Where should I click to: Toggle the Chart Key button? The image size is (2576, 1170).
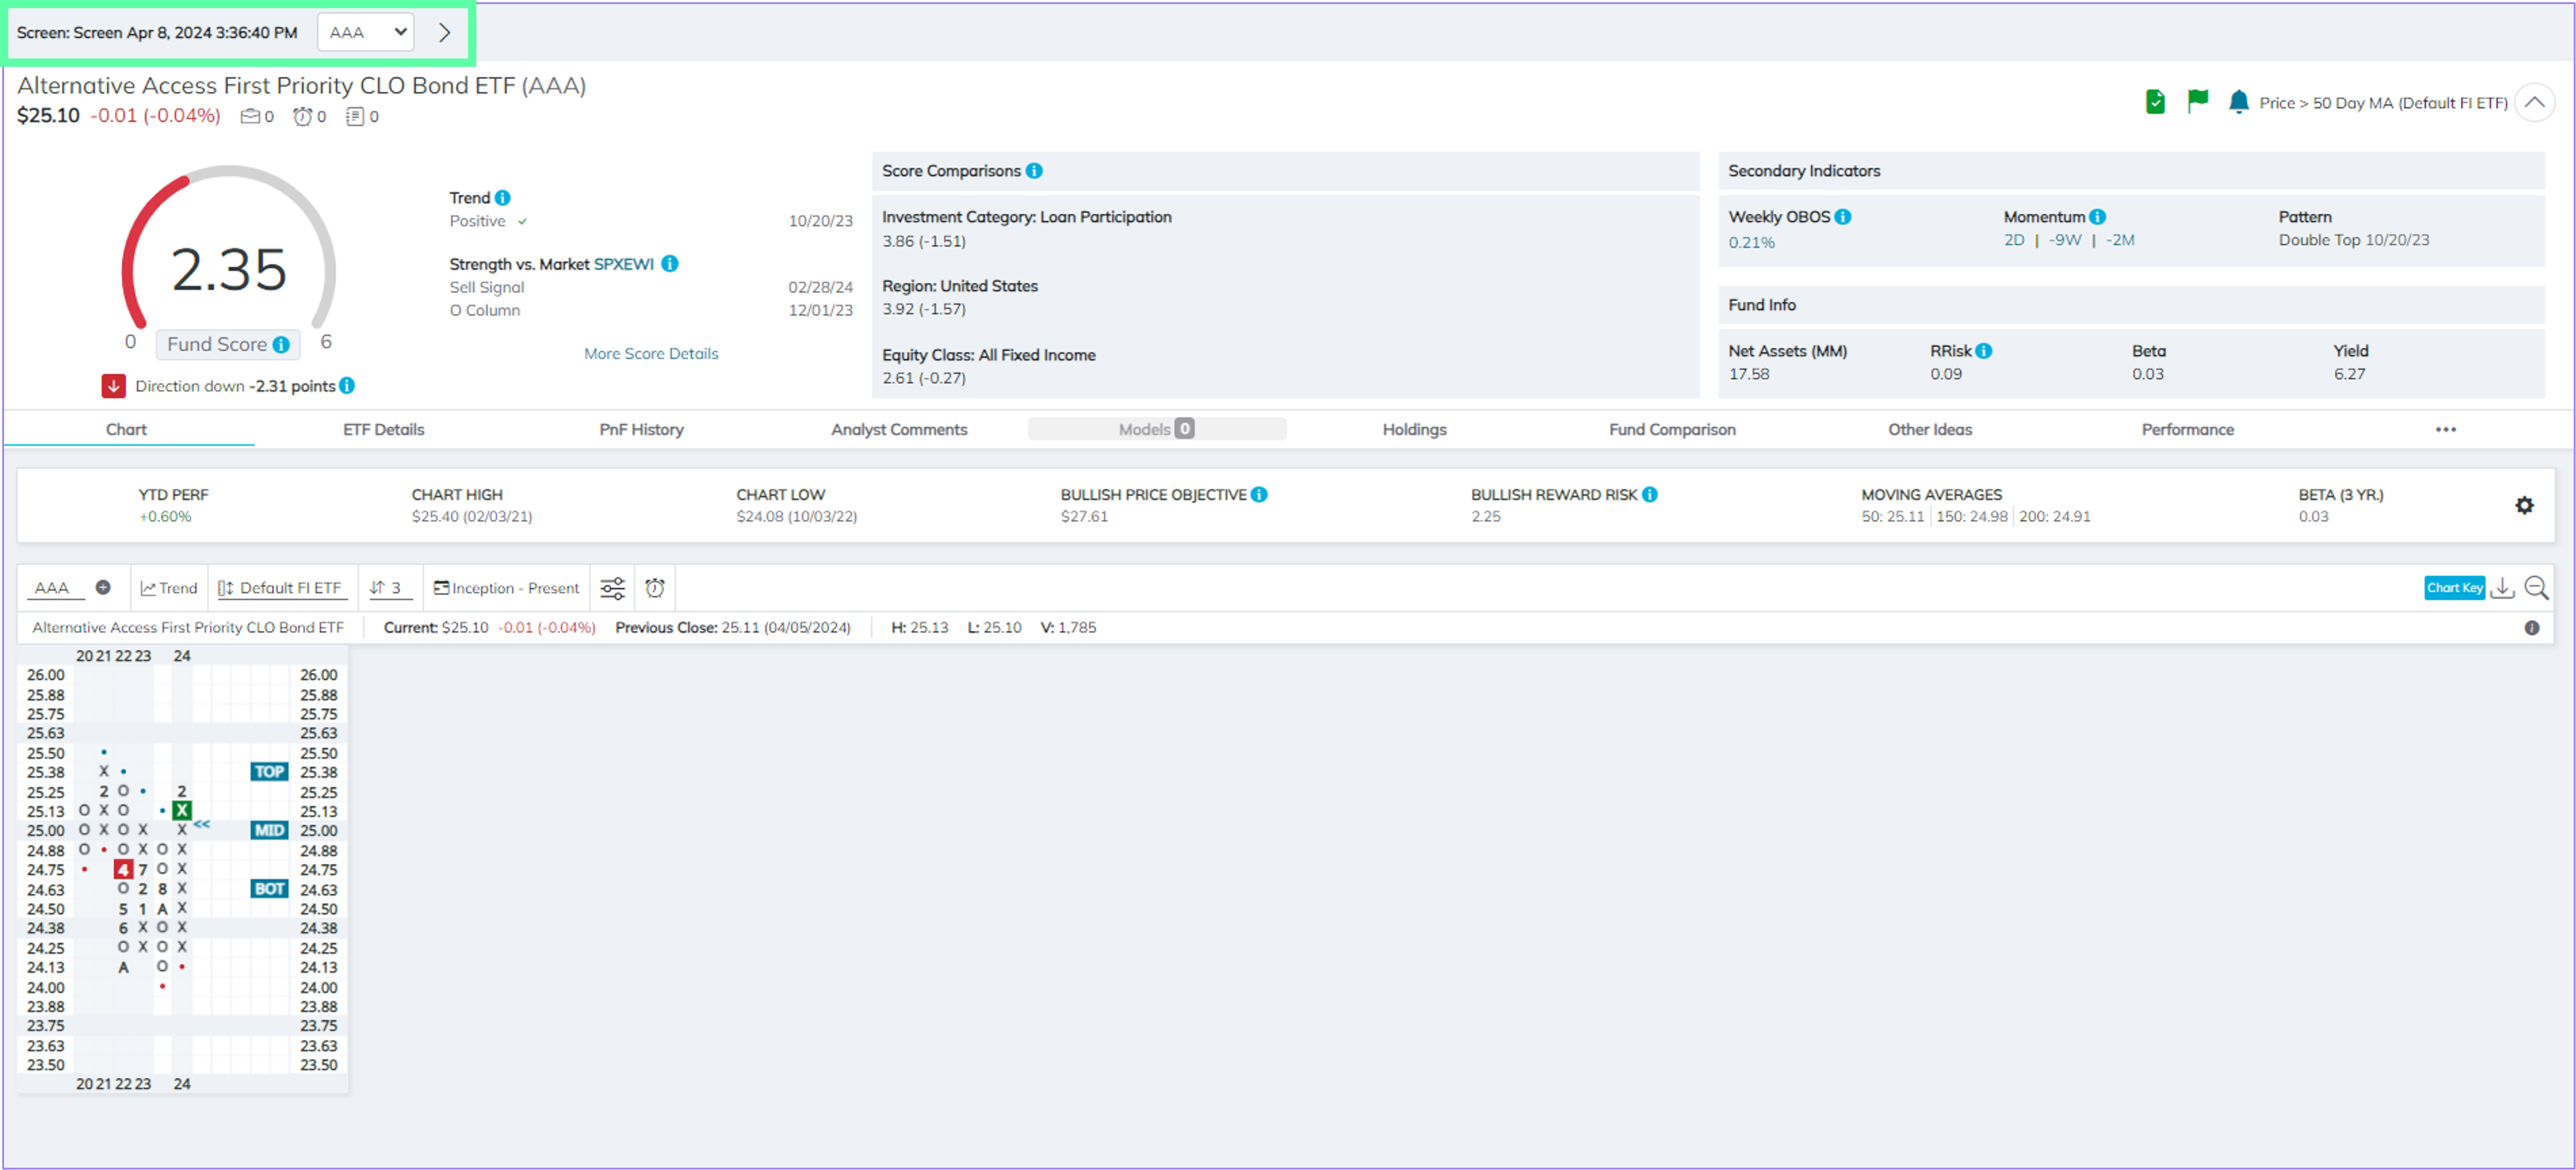[2454, 588]
